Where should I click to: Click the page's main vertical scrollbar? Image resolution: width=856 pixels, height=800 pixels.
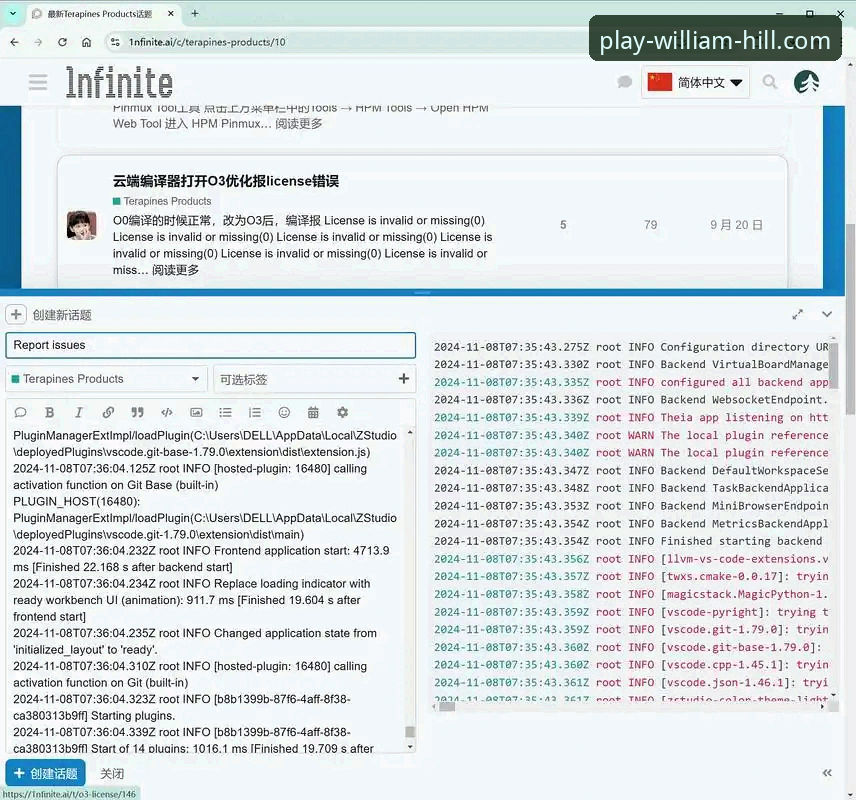pos(851,319)
